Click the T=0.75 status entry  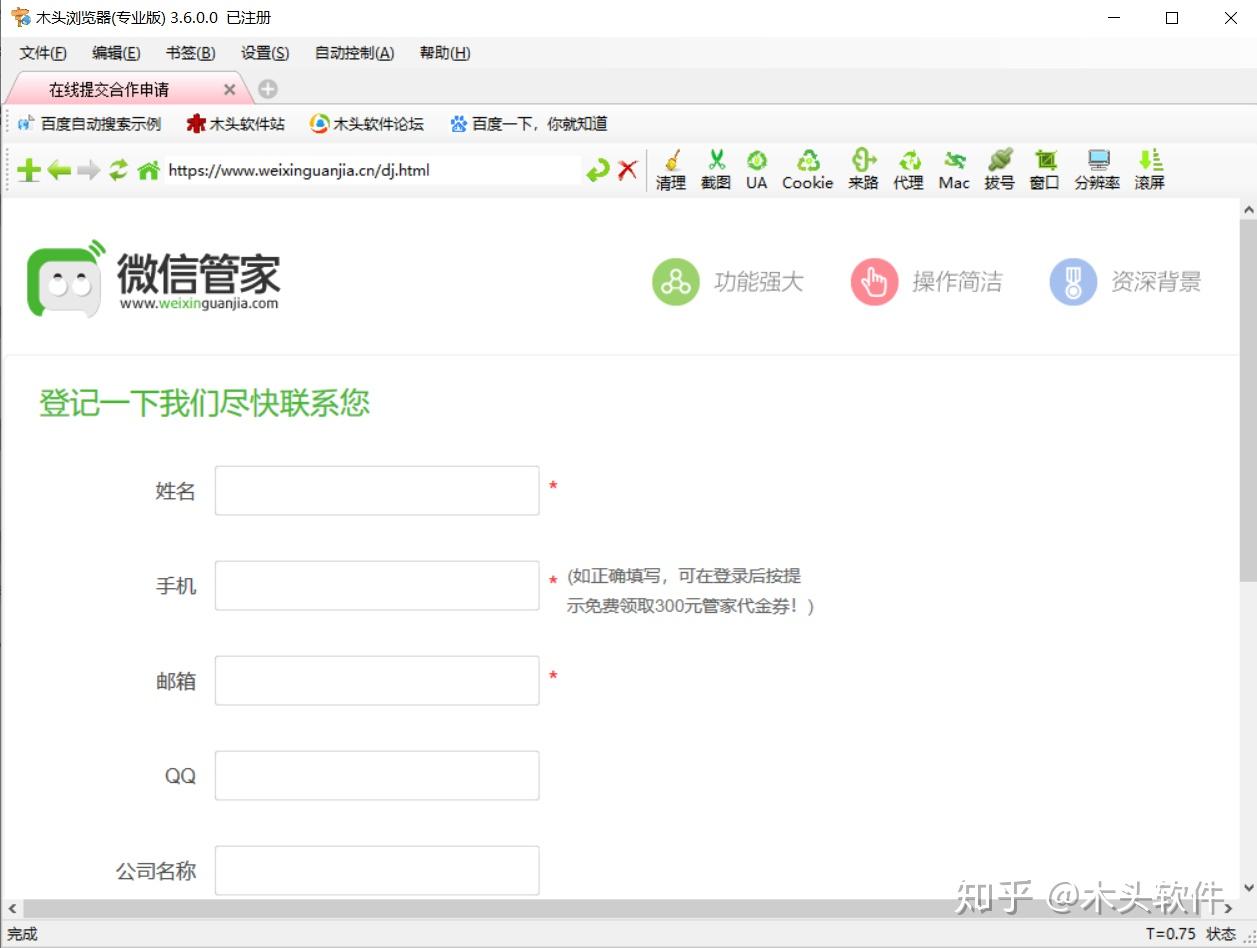click(1170, 934)
